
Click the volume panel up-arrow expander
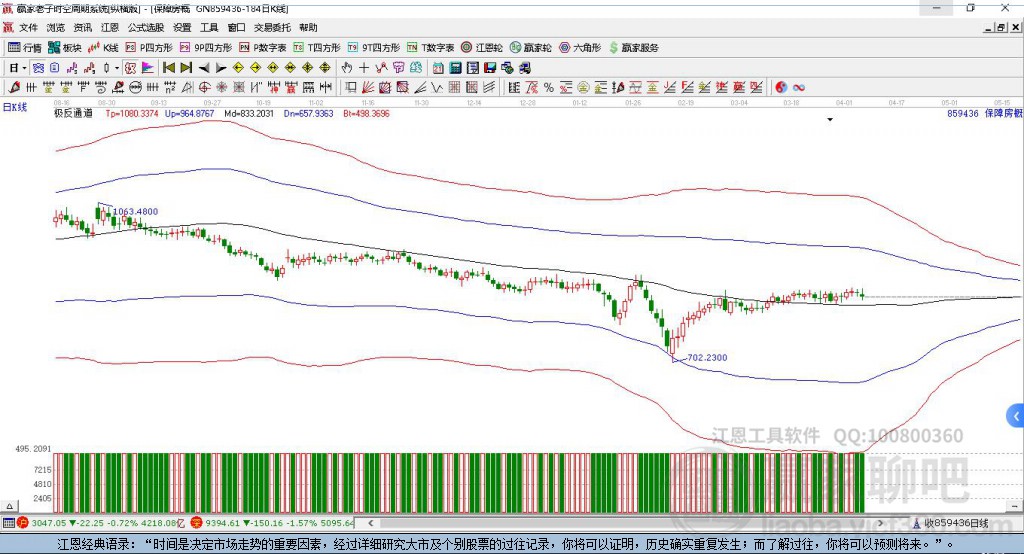10,506
